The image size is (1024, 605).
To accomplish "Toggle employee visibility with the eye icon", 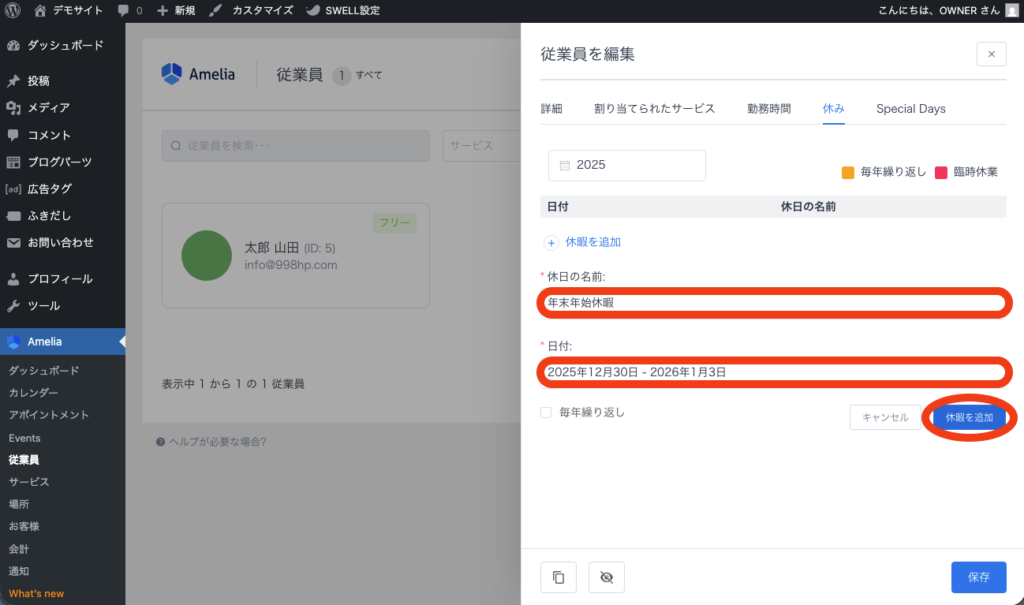I will coord(606,577).
